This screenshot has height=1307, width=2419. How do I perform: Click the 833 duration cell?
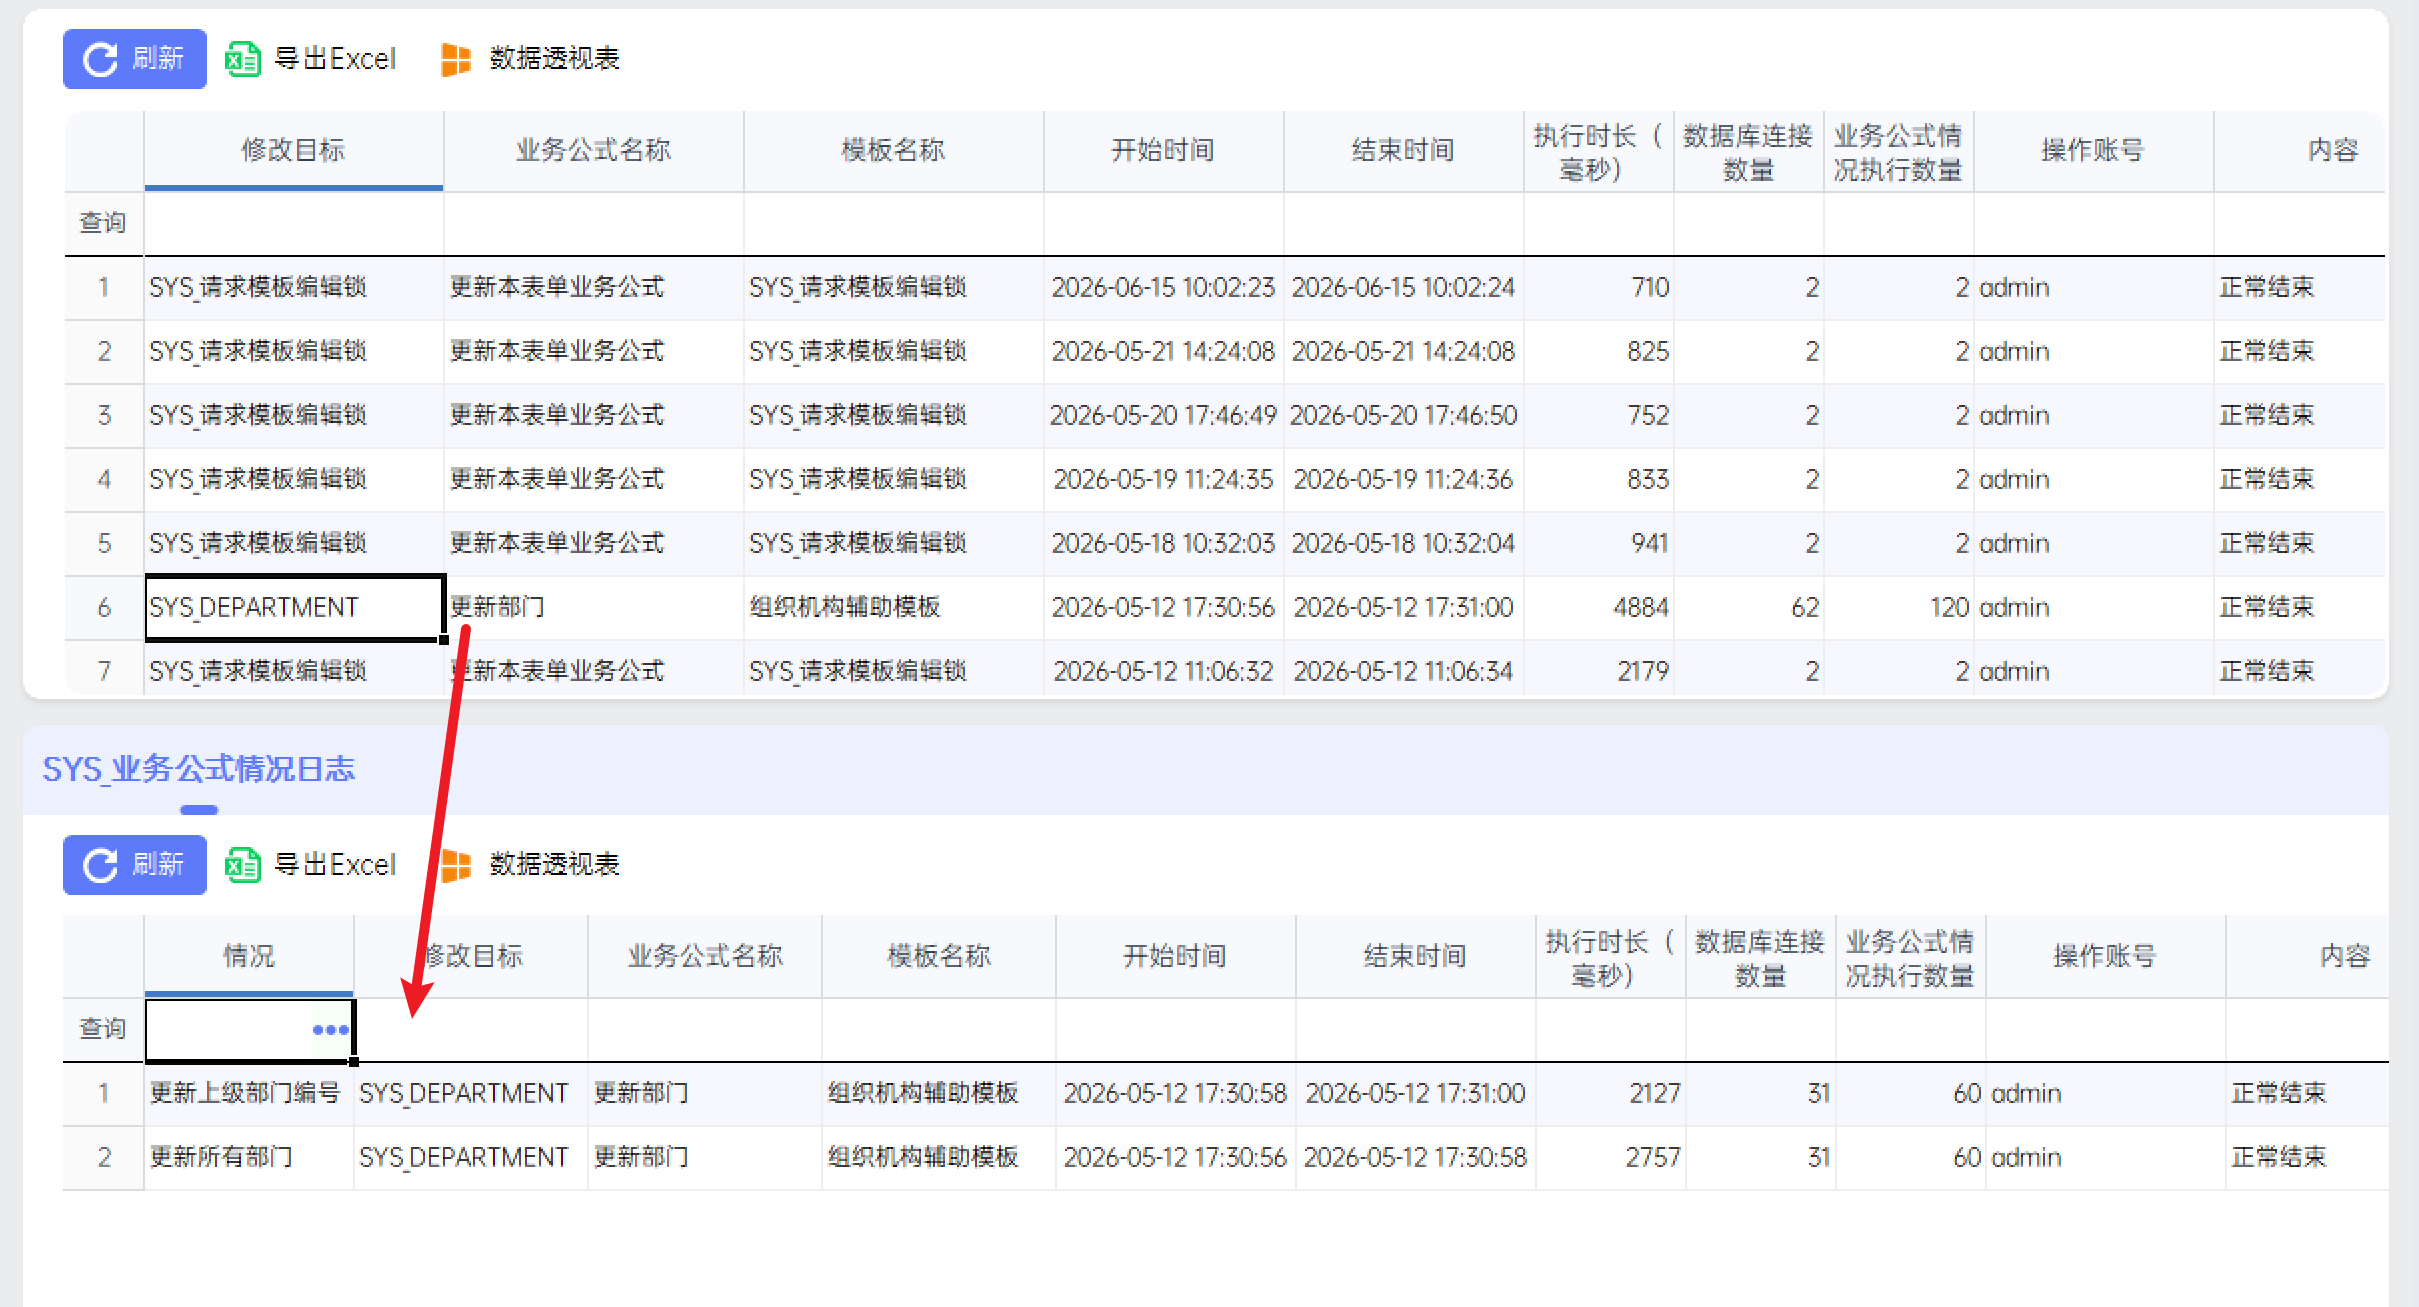coord(1599,479)
